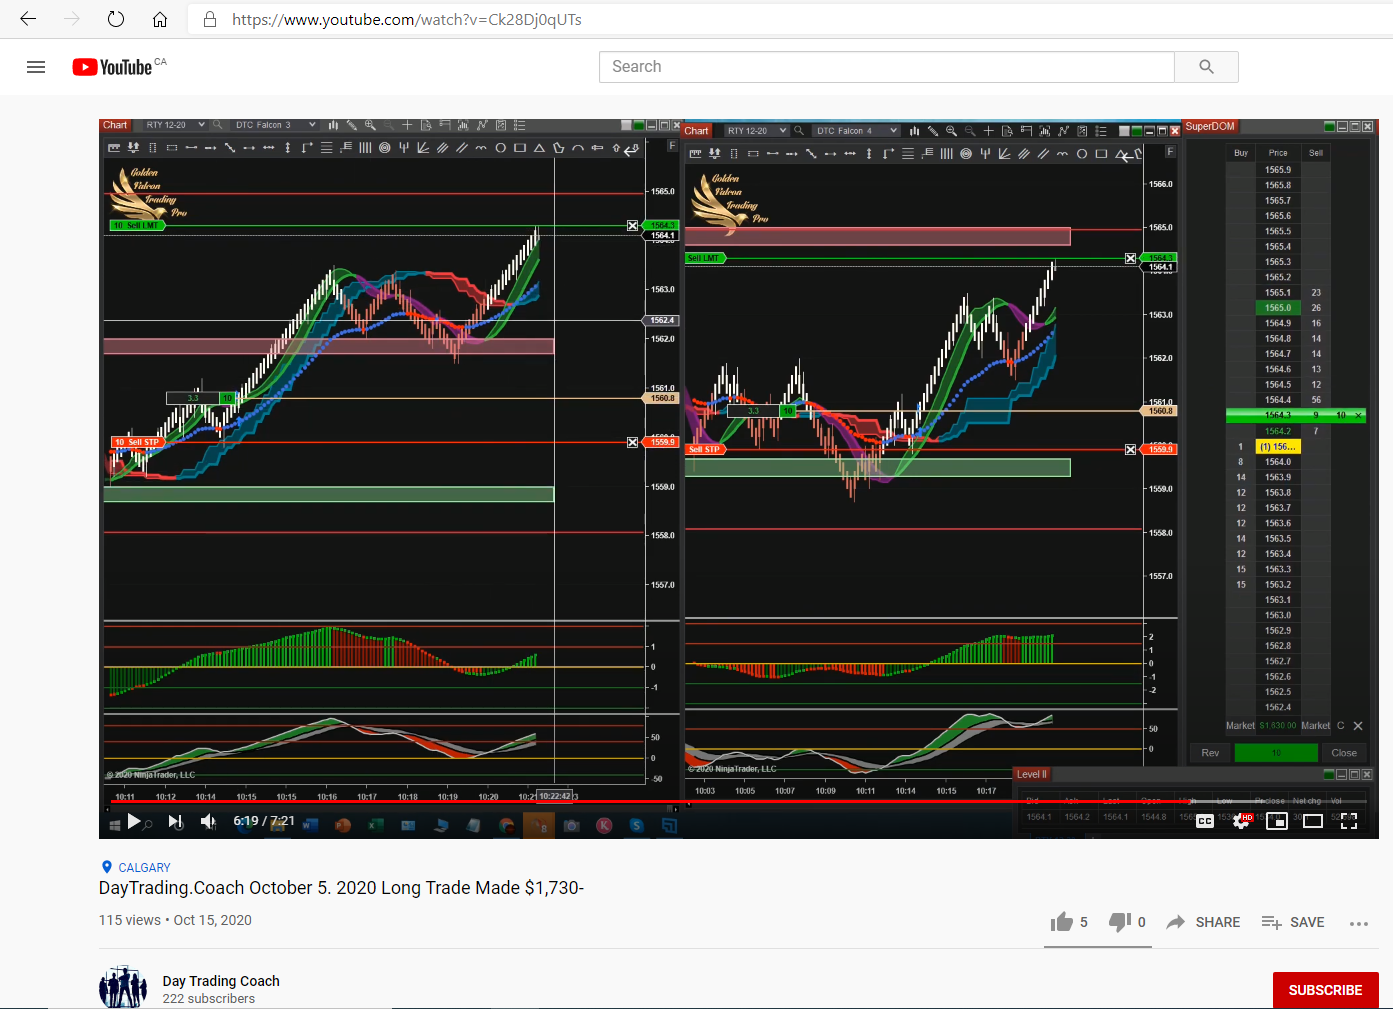Skip to the next video
1393x1009 pixels.
point(176,821)
